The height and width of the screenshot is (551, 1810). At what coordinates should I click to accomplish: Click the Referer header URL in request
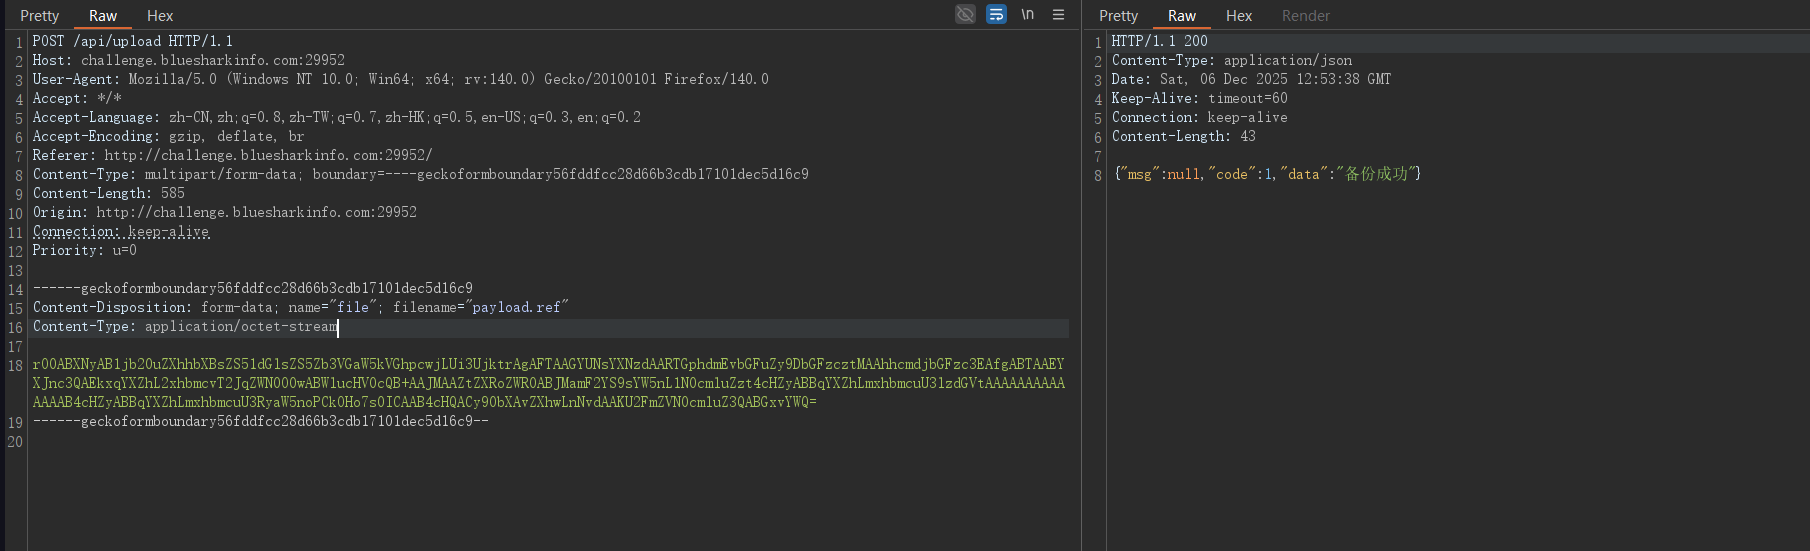tap(268, 155)
